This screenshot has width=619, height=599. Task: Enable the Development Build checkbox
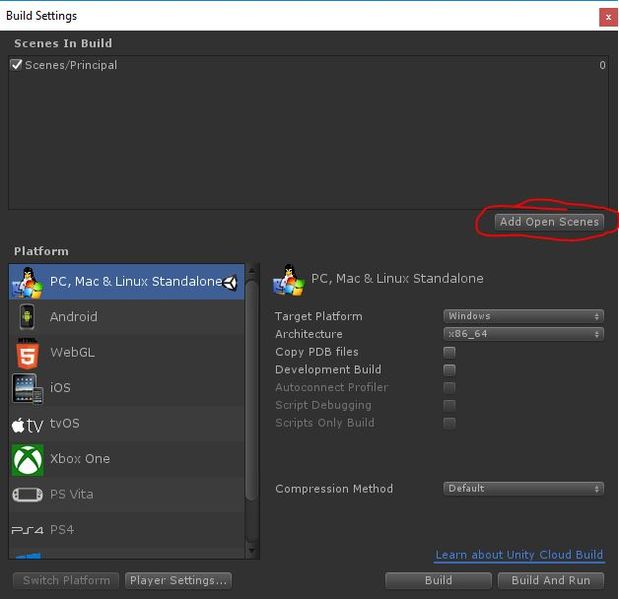click(x=449, y=370)
